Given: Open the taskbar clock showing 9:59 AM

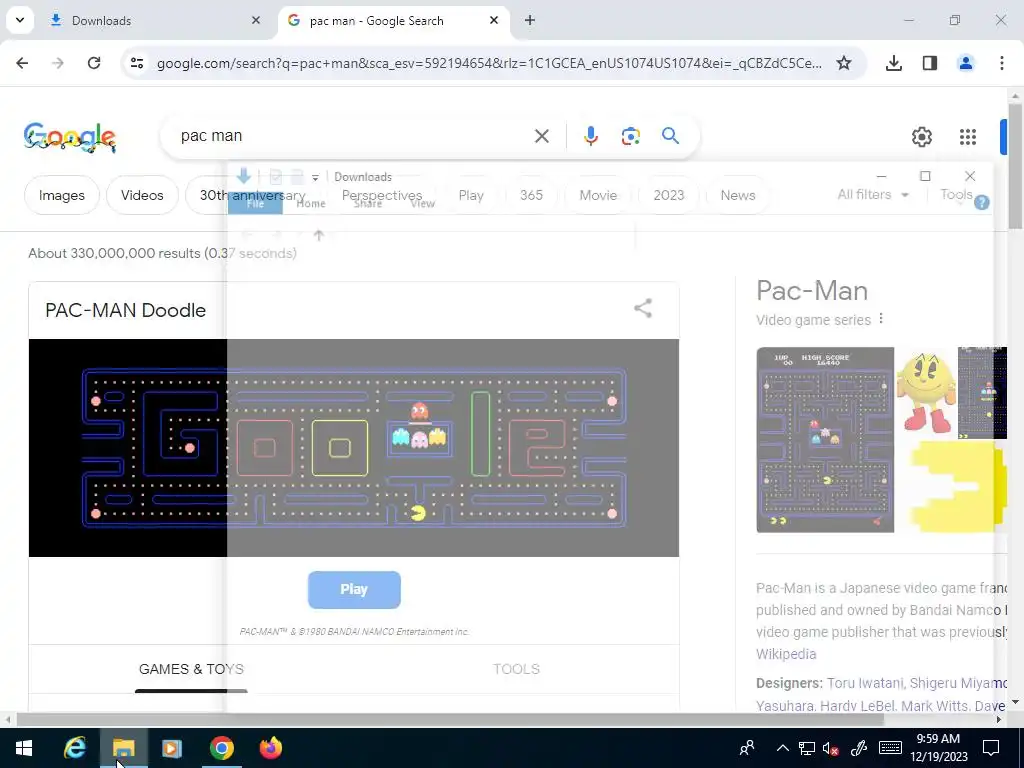Looking at the screenshot, I should [938, 748].
